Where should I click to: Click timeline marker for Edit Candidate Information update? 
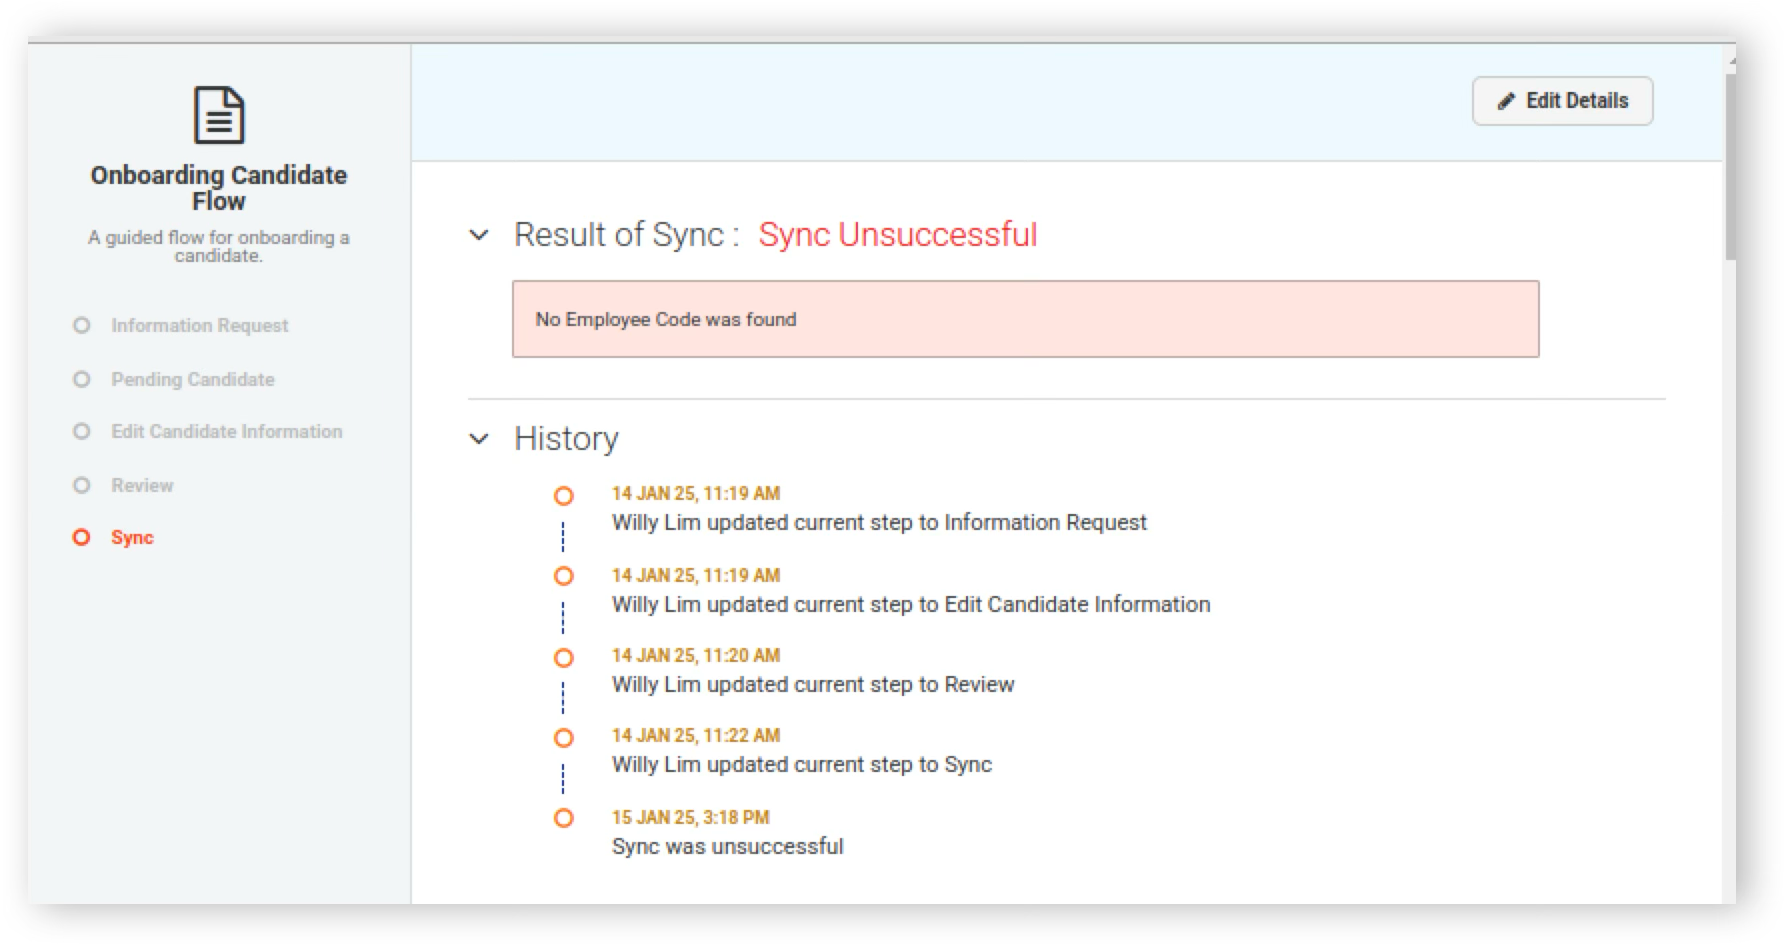[564, 577]
